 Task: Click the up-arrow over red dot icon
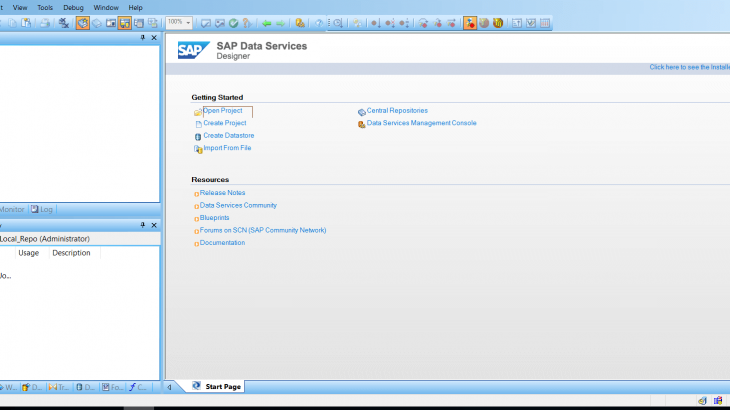pos(438,23)
